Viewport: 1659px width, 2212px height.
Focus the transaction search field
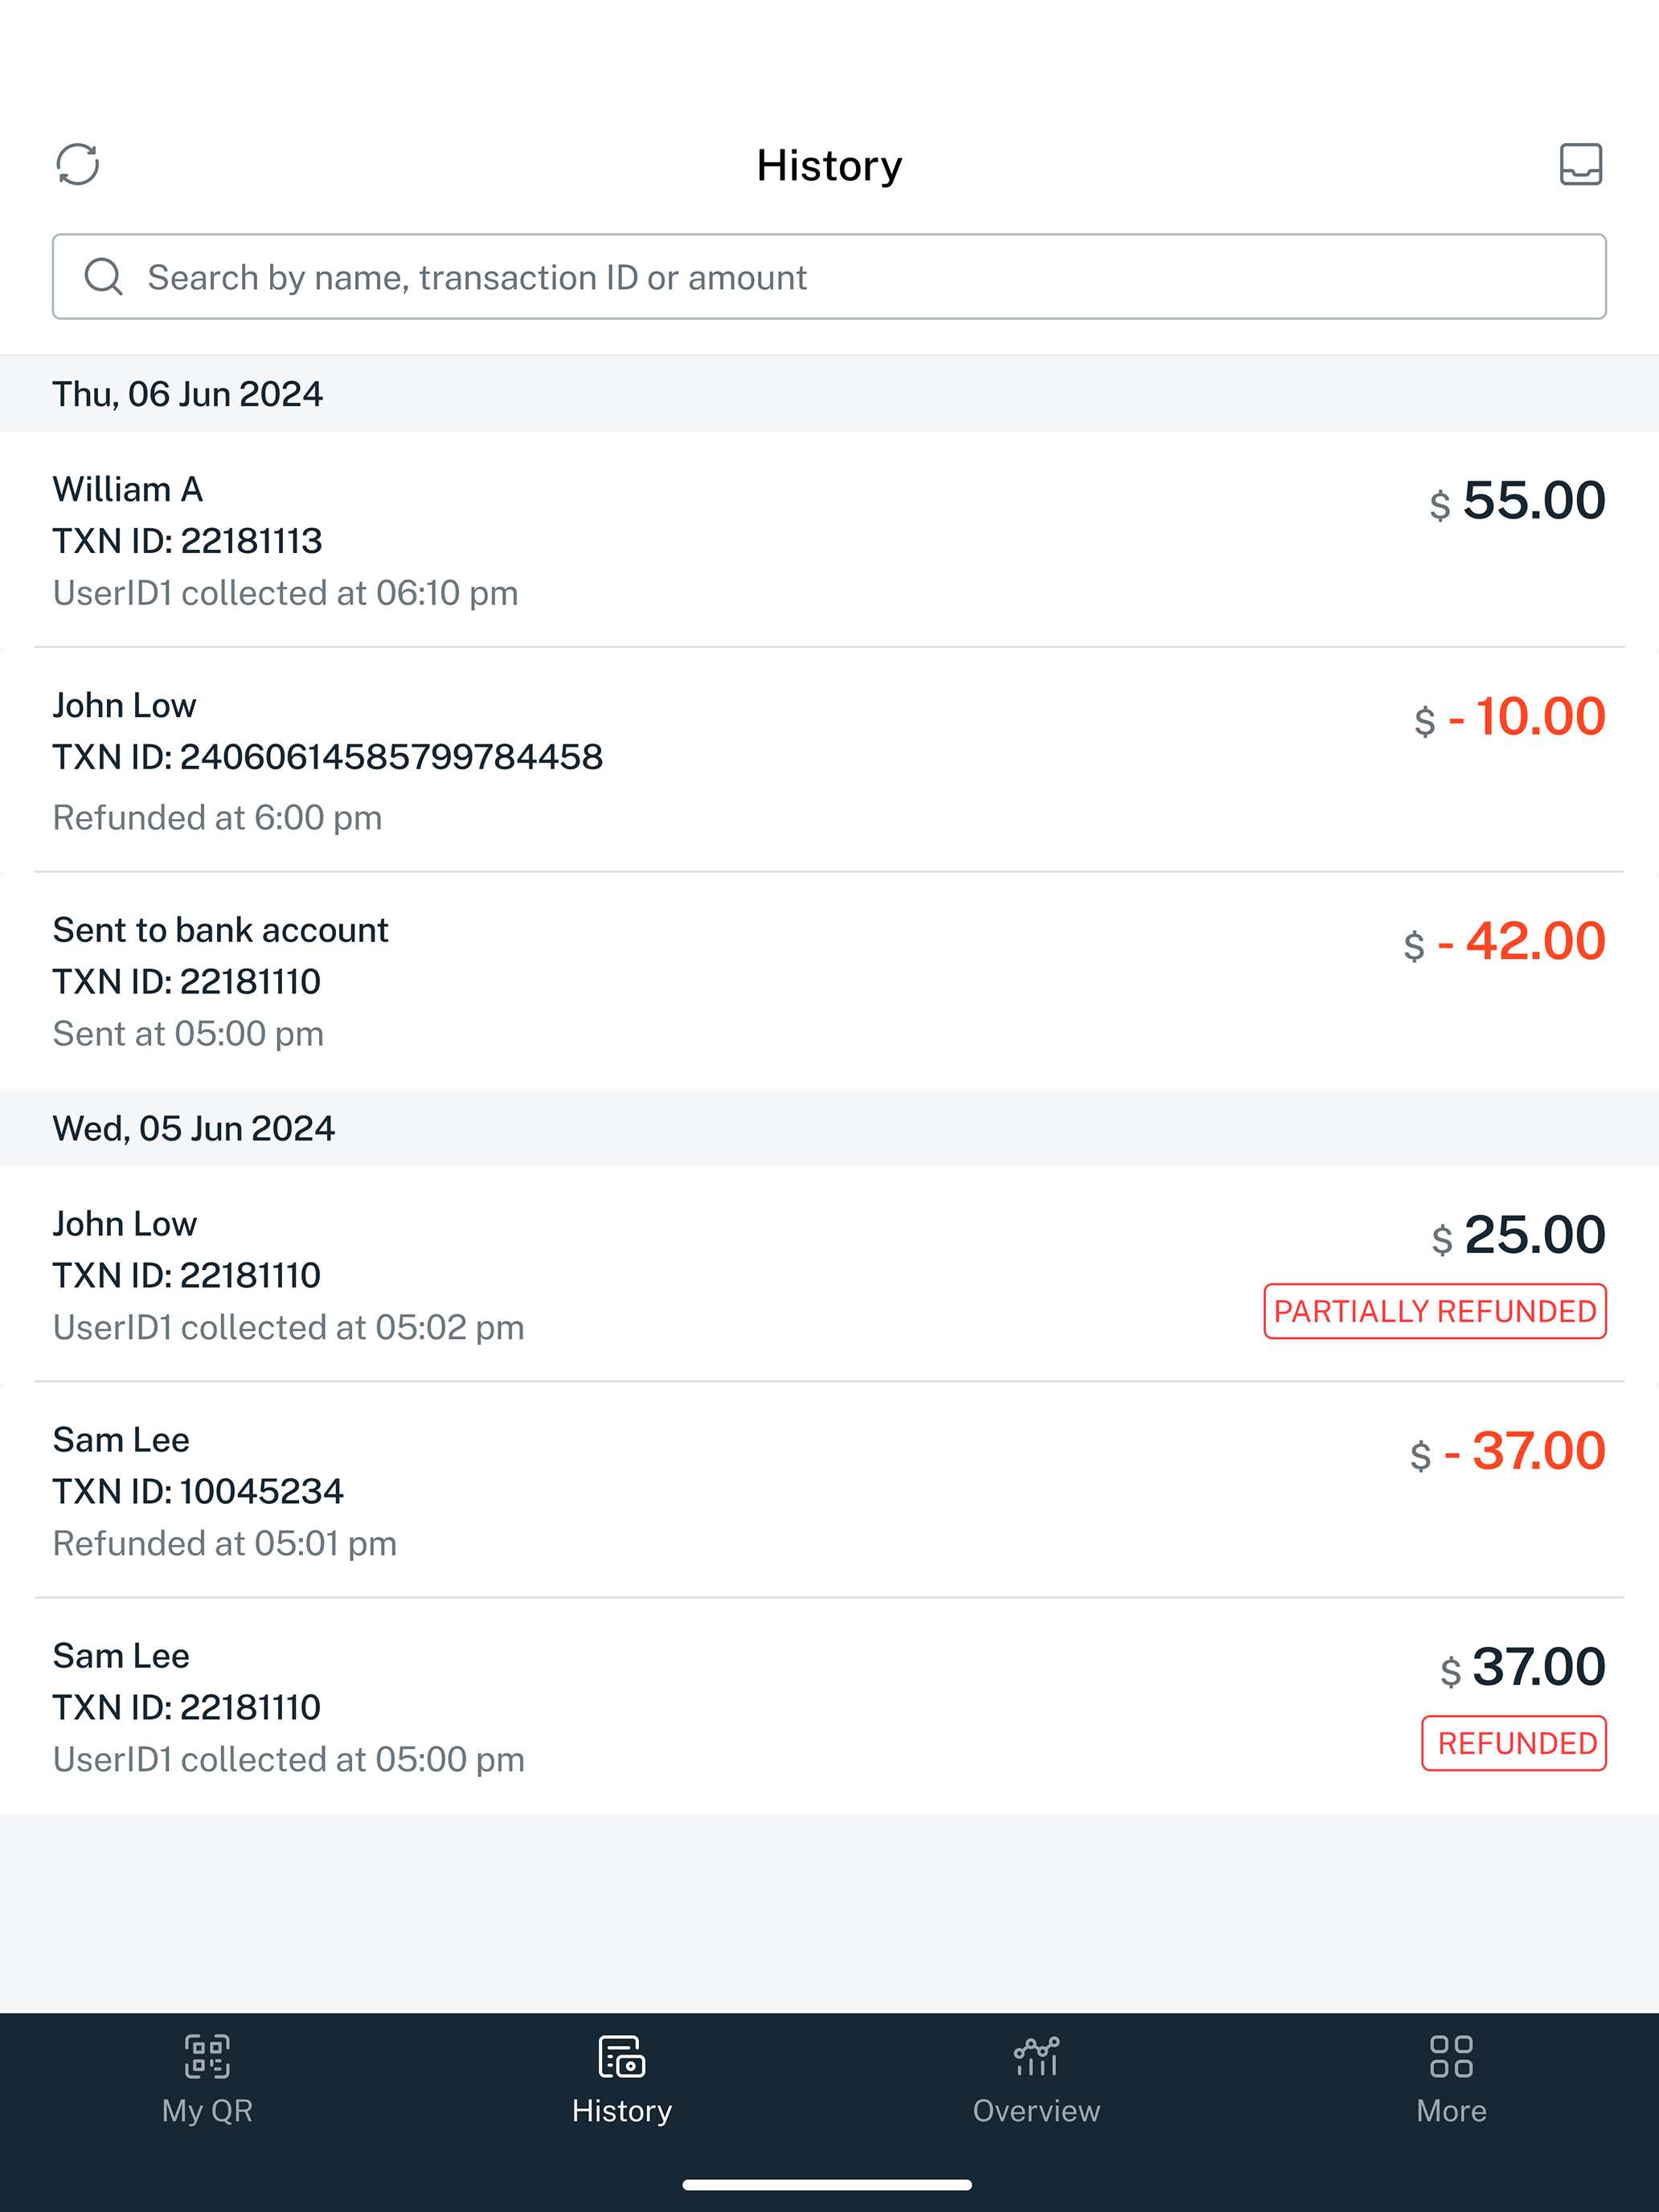point(860,277)
